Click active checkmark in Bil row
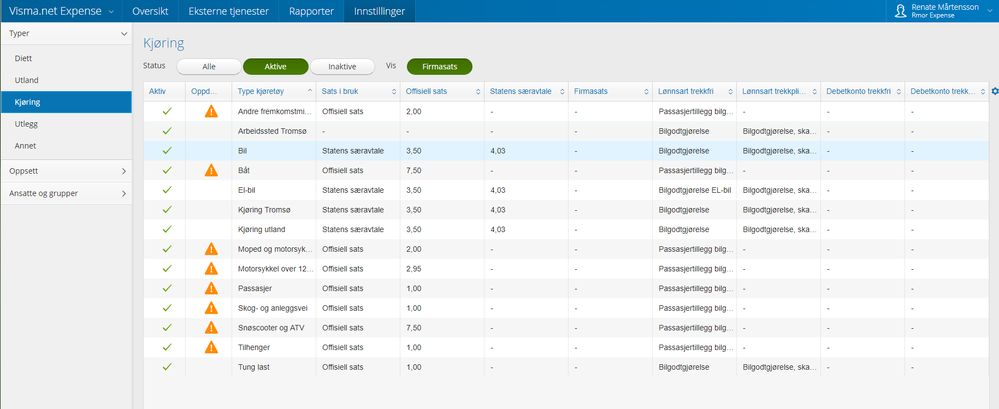999x409 pixels. click(167, 151)
